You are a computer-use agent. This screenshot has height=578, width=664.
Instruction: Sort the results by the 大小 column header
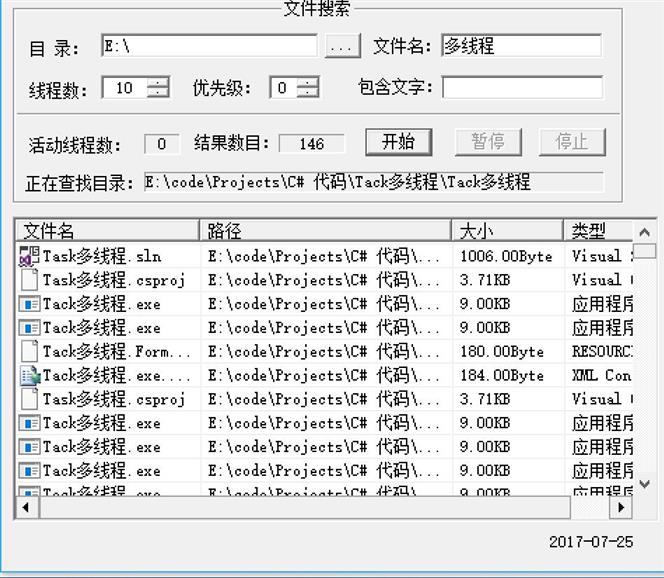click(x=506, y=231)
